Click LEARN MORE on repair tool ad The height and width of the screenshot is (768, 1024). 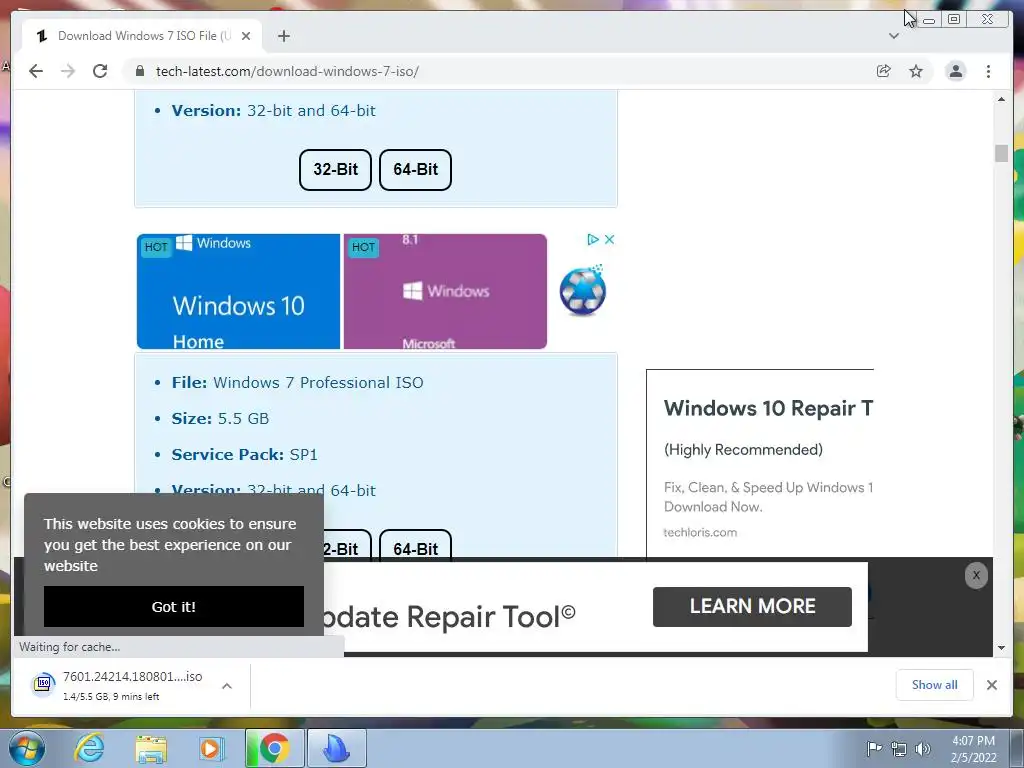pyautogui.click(x=752, y=607)
